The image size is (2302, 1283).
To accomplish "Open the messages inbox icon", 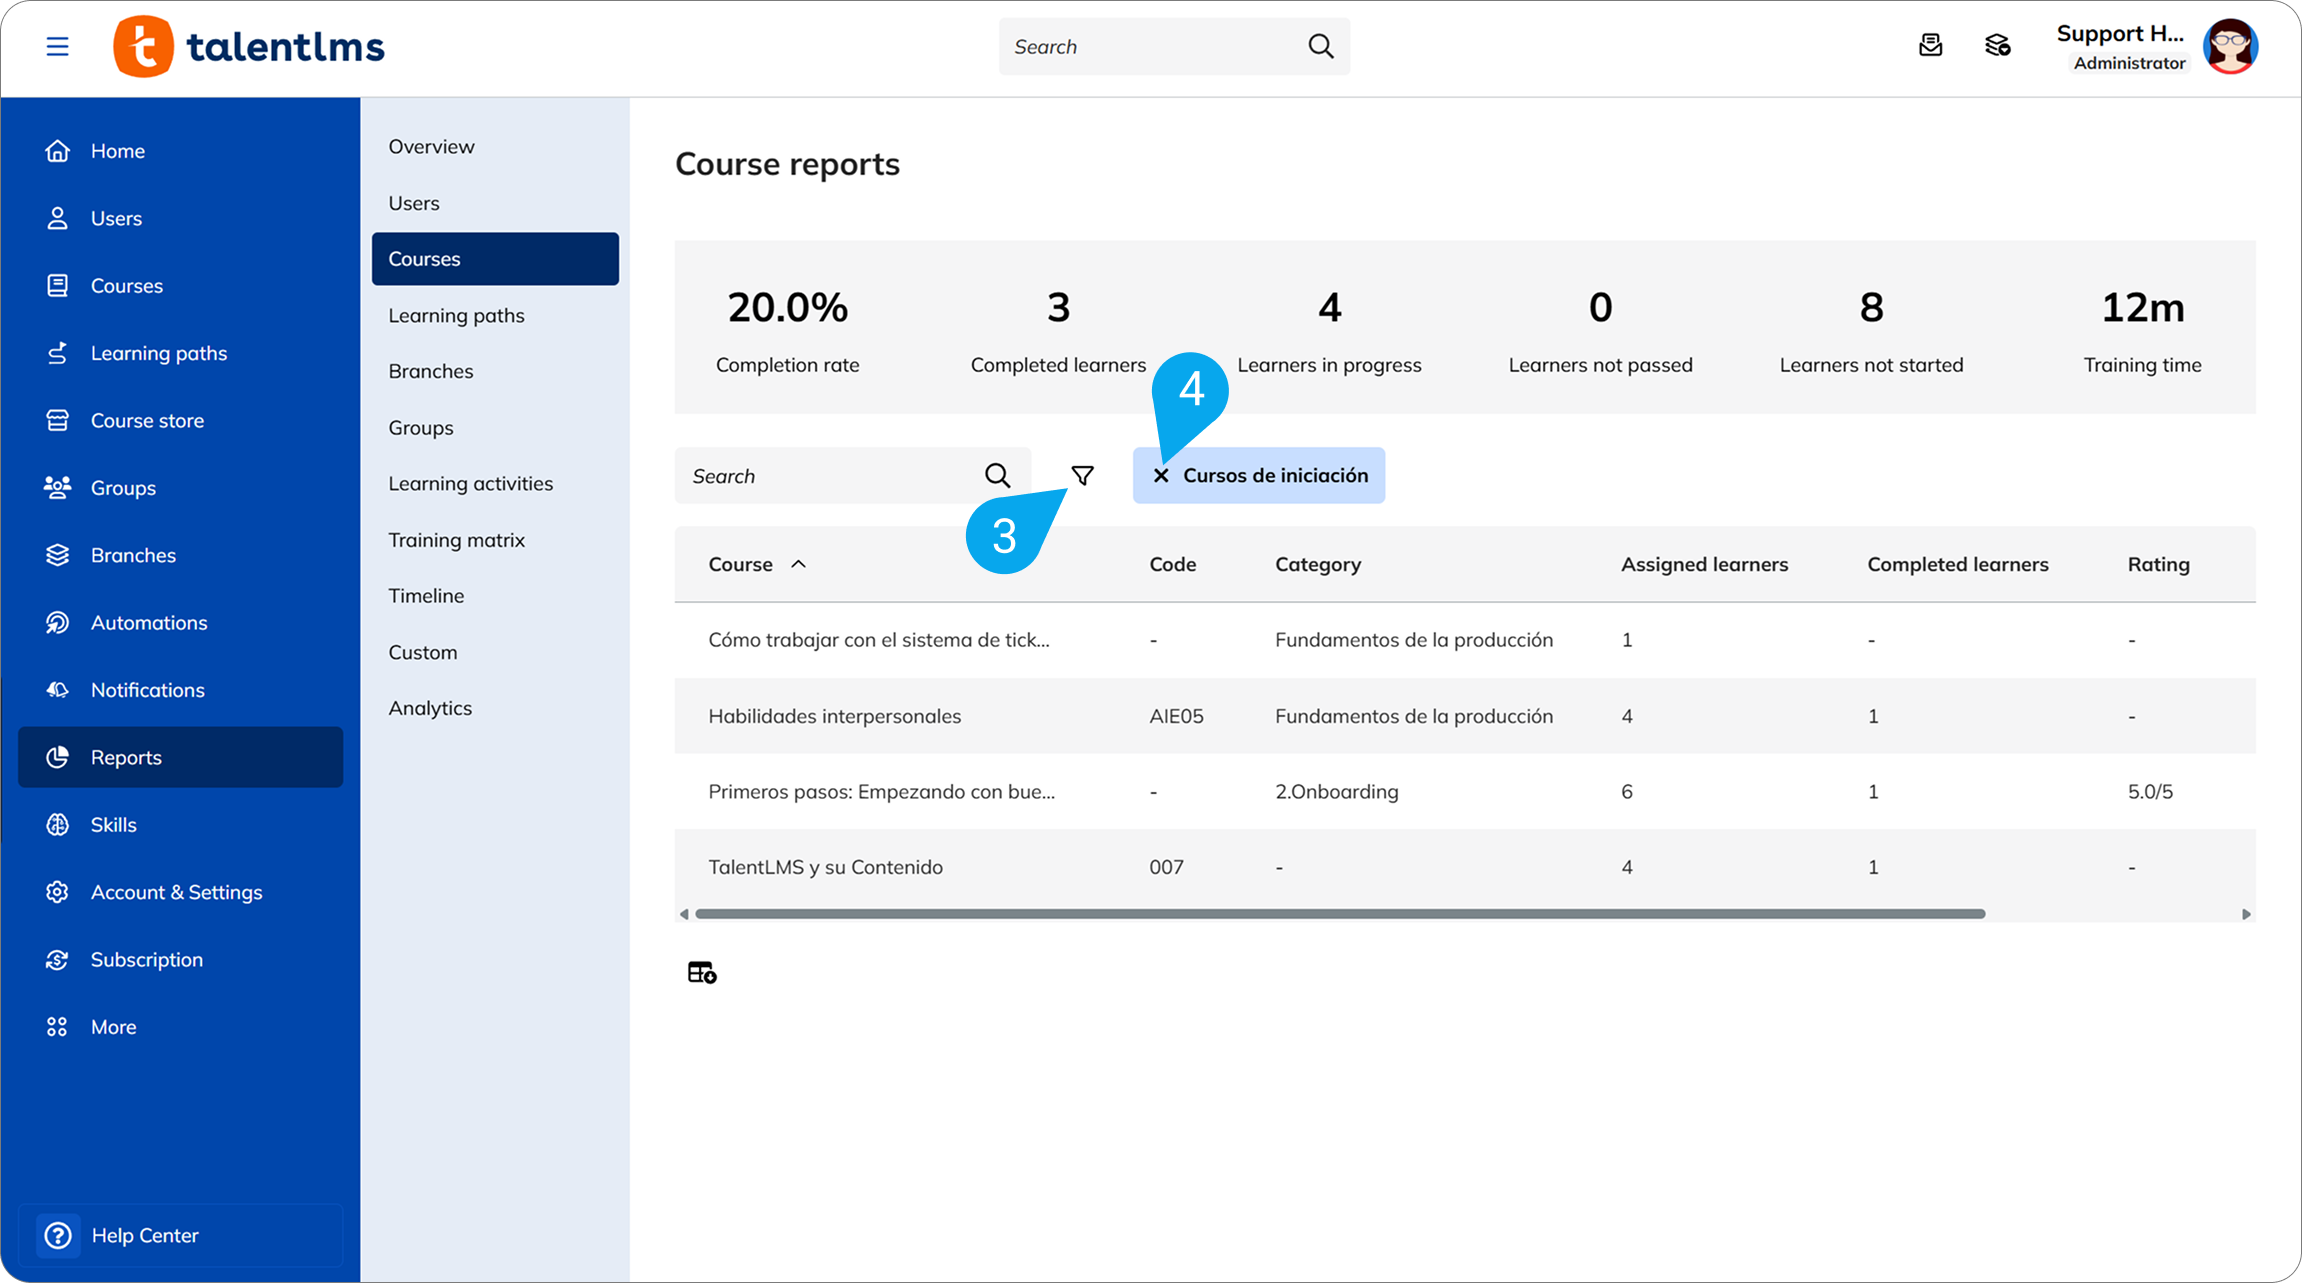I will coord(1930,46).
